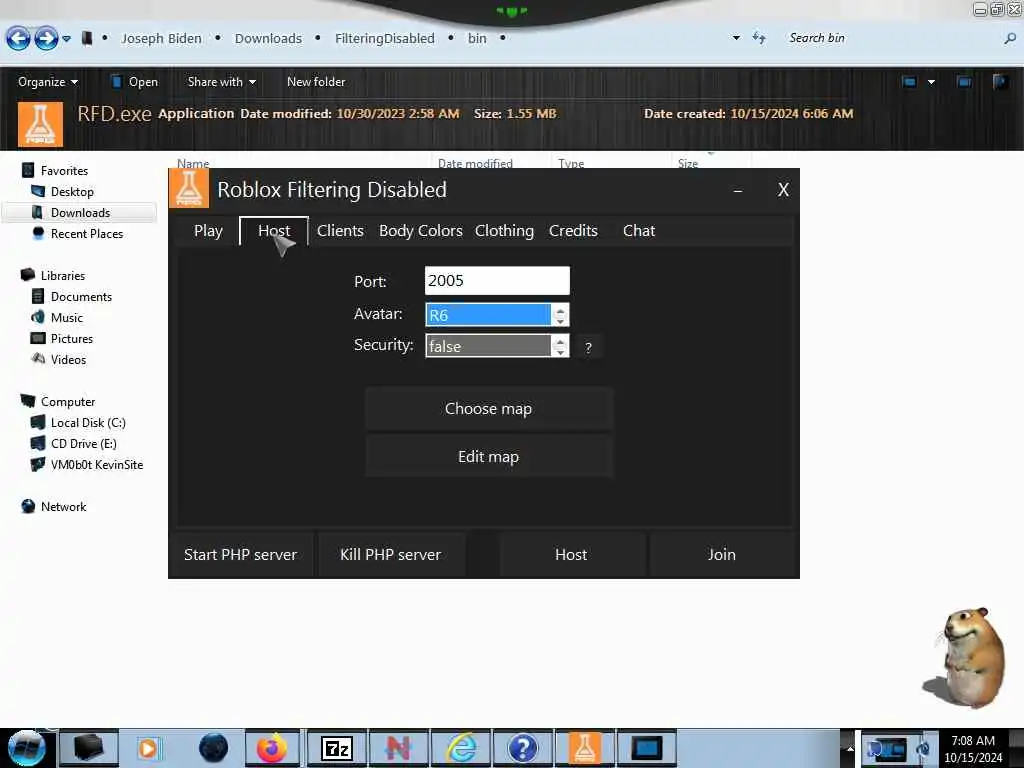
Task: Click the Avatar R6 selection field
Action: pos(488,315)
